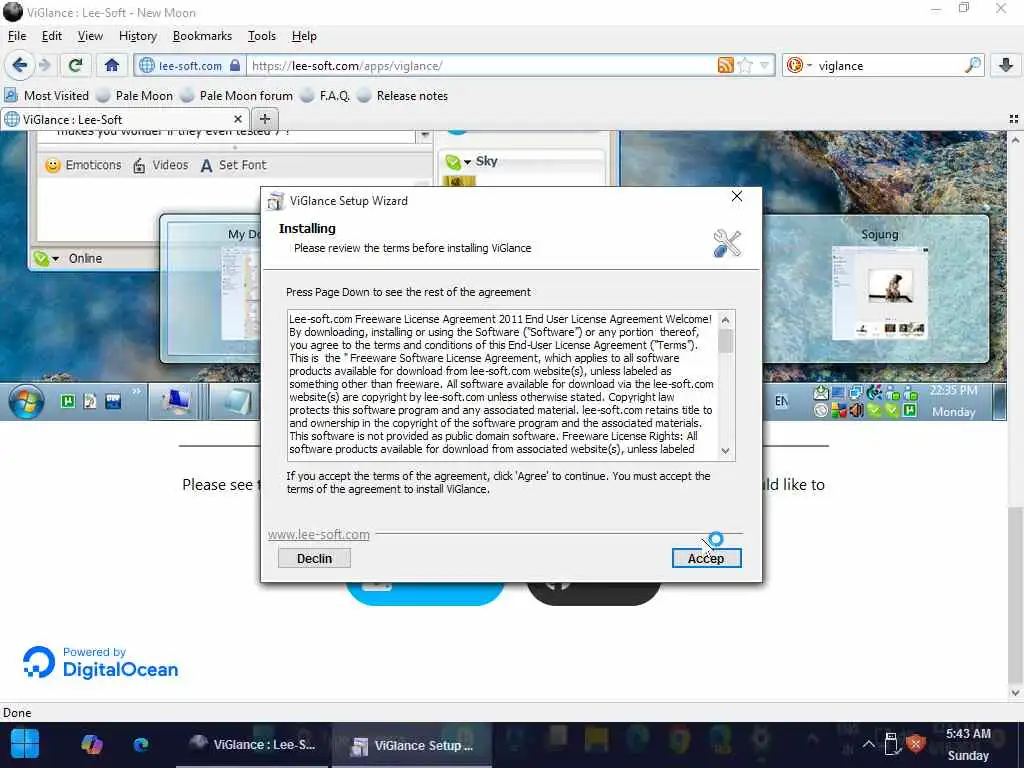Image resolution: width=1024 pixels, height=768 pixels.
Task: Click the browser page vertical scrollbar thumb
Action: pos(1016,594)
